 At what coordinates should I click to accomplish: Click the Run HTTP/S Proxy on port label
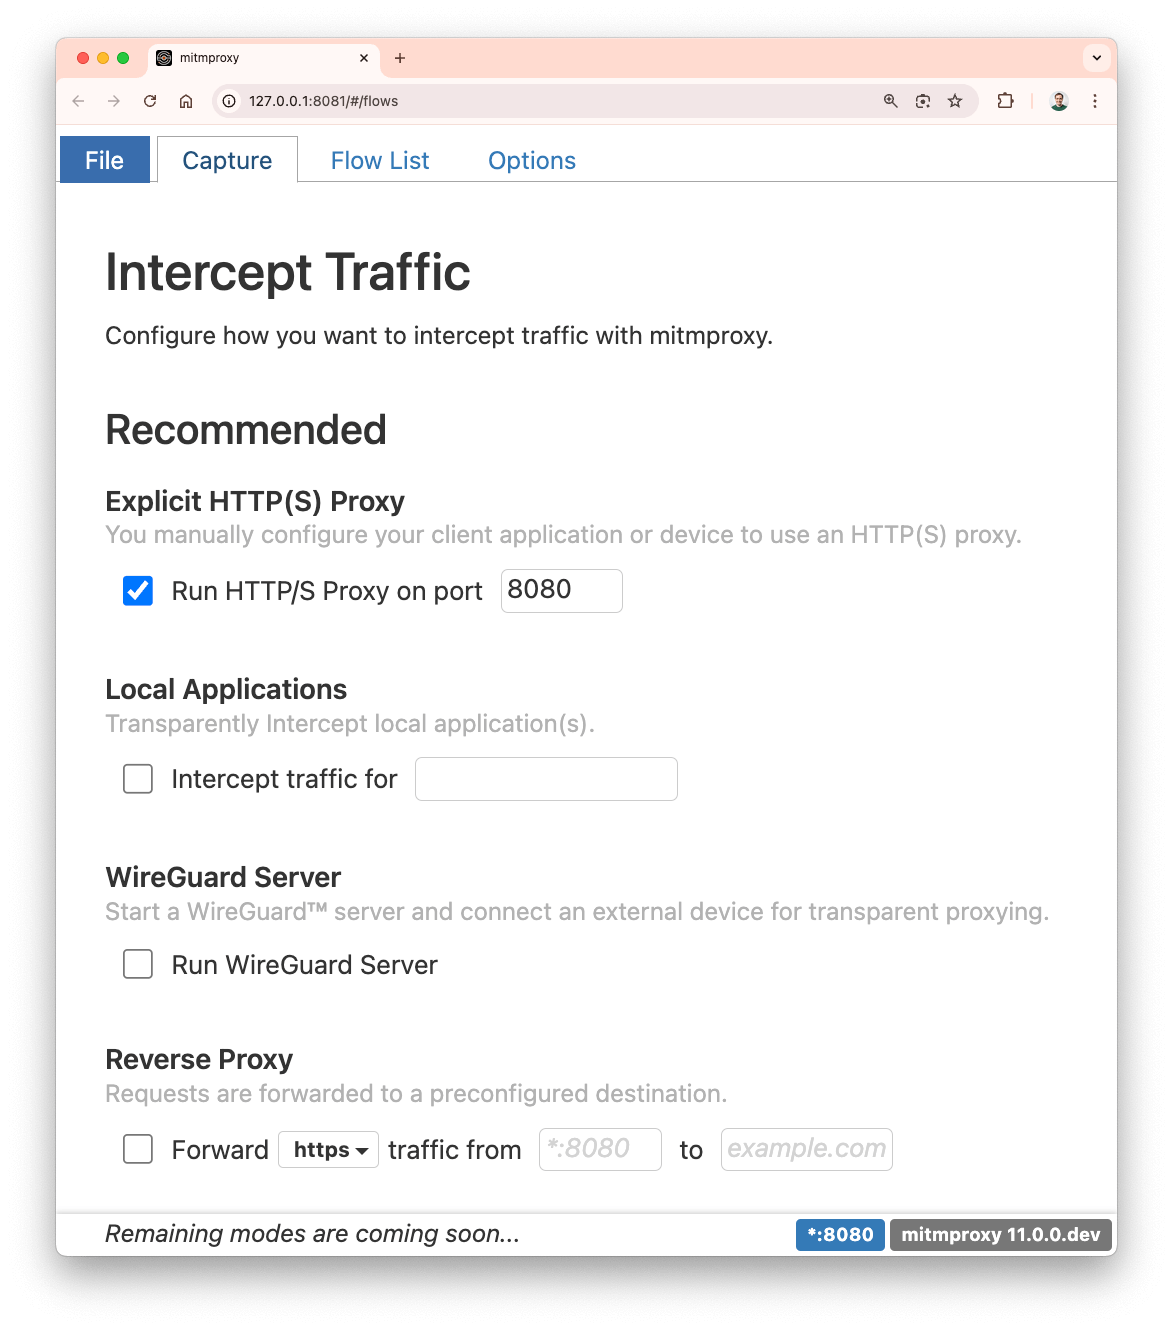point(327,591)
